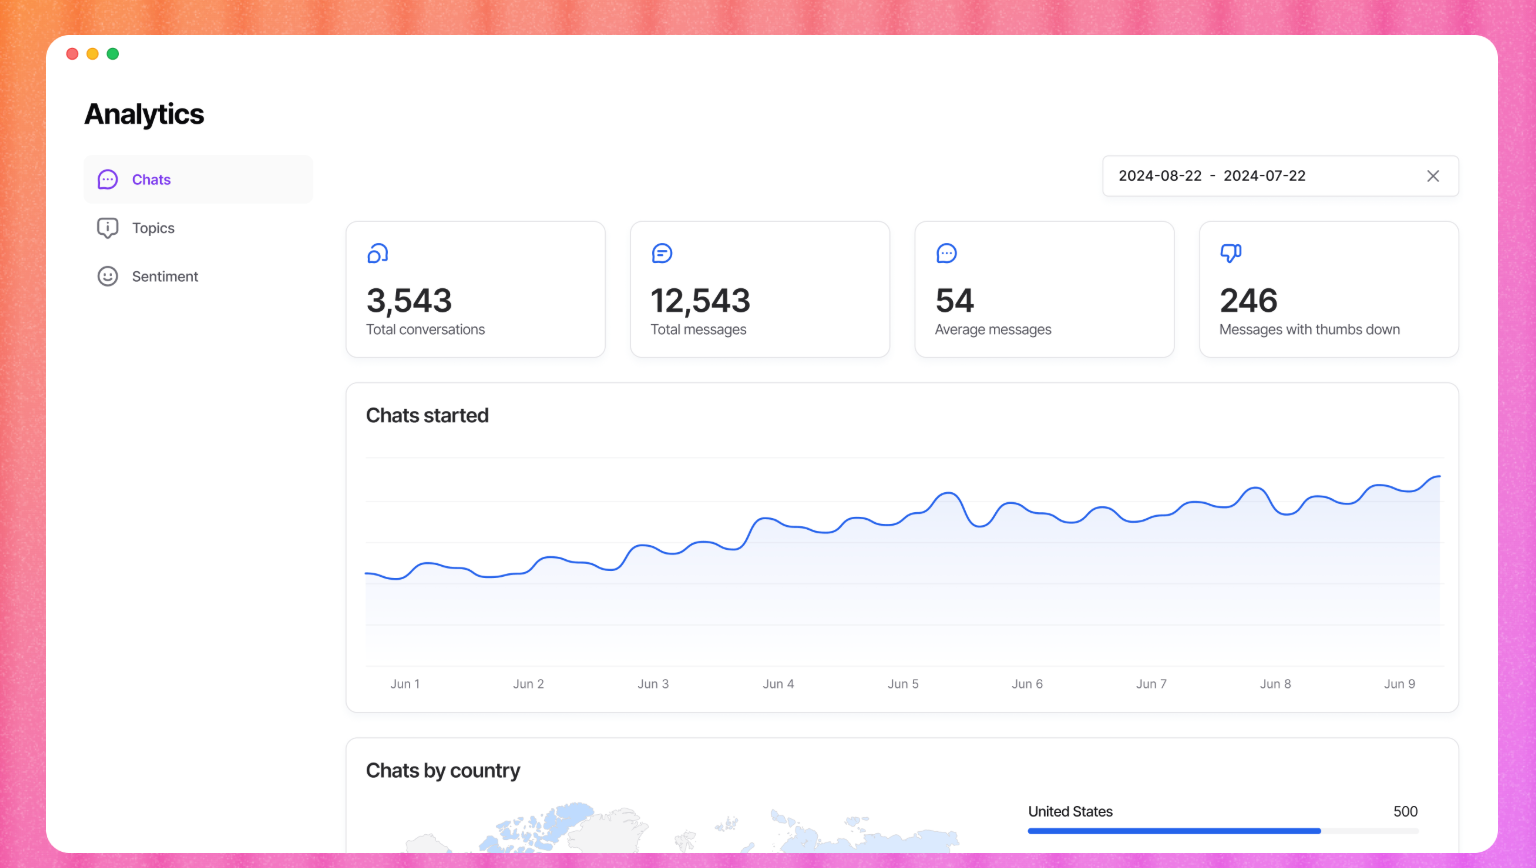This screenshot has height=868, width=1536.
Task: Click the Jun 9 chart label
Action: (1398, 684)
